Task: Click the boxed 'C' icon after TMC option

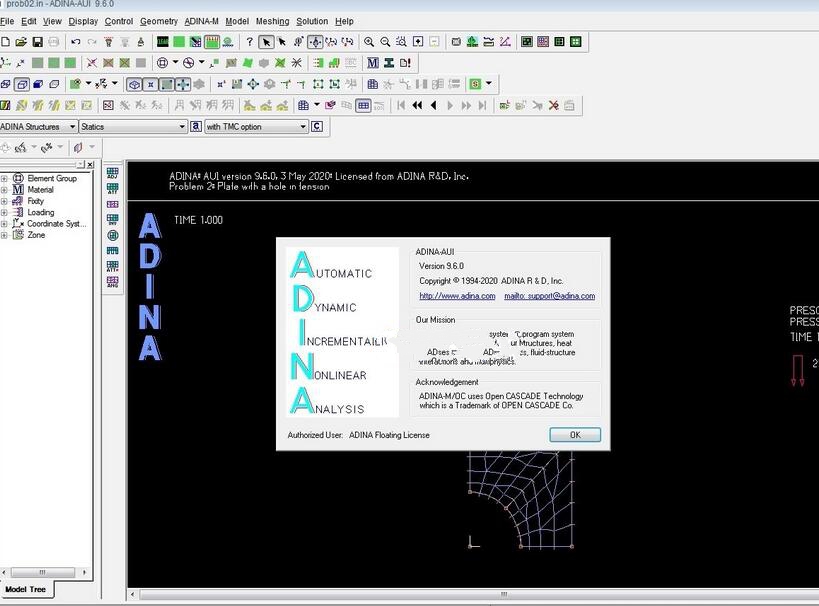Action: point(317,126)
